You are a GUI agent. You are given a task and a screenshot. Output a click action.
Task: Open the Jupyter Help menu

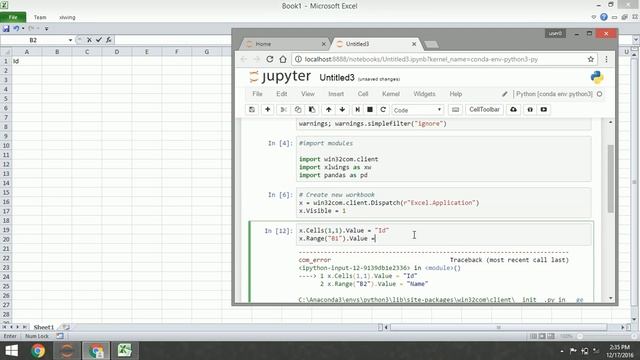coord(456,94)
